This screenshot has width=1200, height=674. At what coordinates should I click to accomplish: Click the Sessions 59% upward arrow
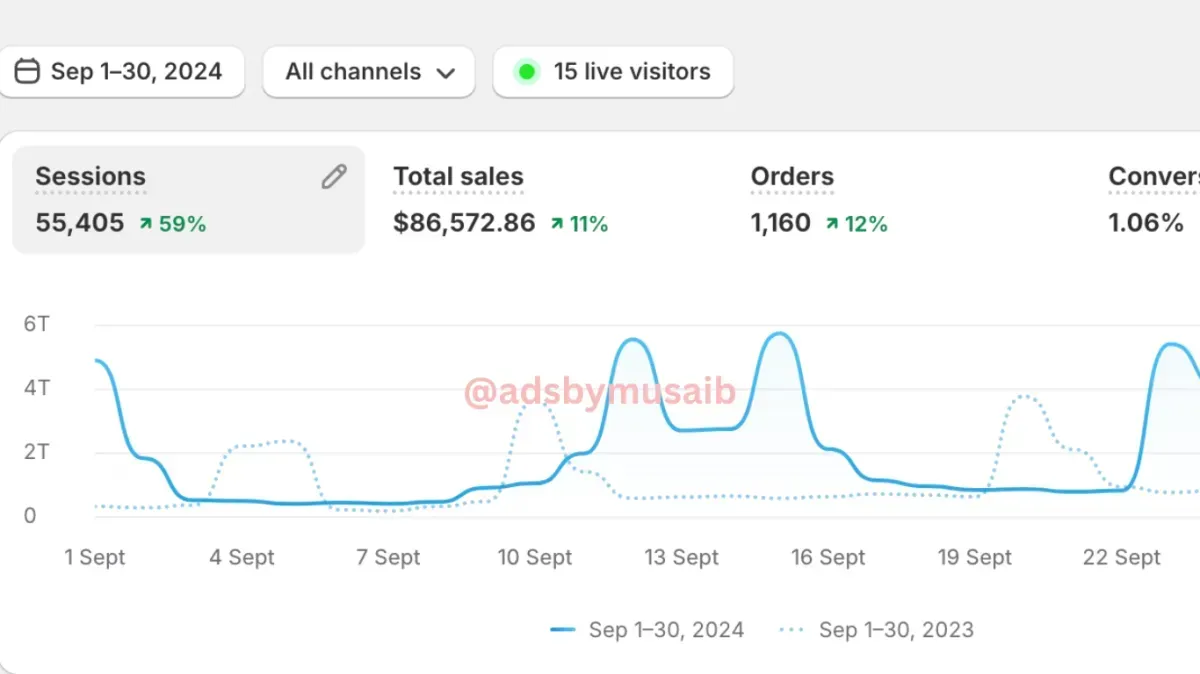click(x=146, y=224)
